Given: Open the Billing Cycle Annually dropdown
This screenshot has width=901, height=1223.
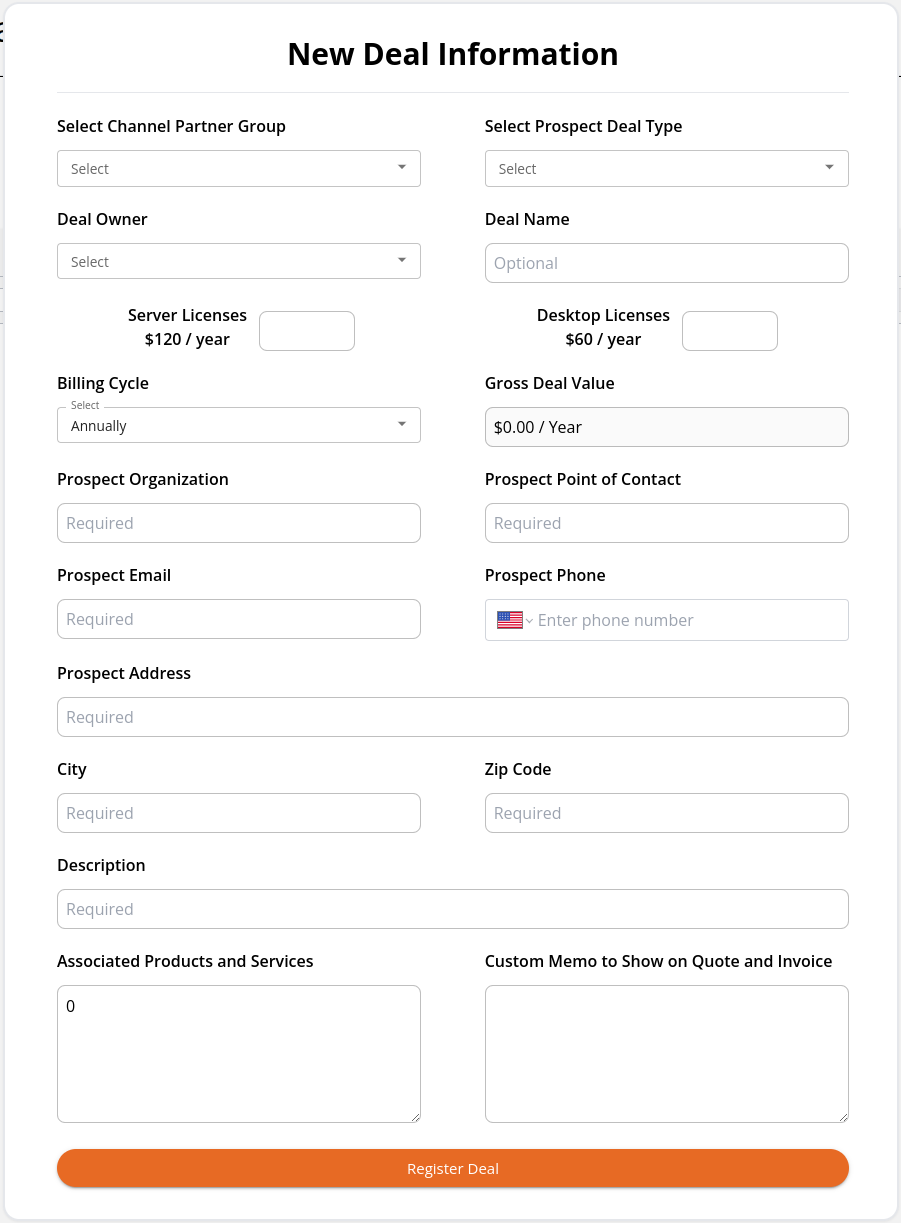Looking at the screenshot, I should [x=239, y=425].
